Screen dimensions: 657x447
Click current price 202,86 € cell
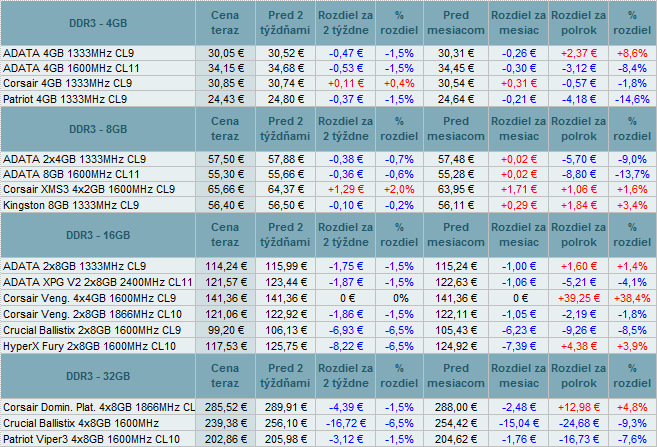tap(226, 439)
